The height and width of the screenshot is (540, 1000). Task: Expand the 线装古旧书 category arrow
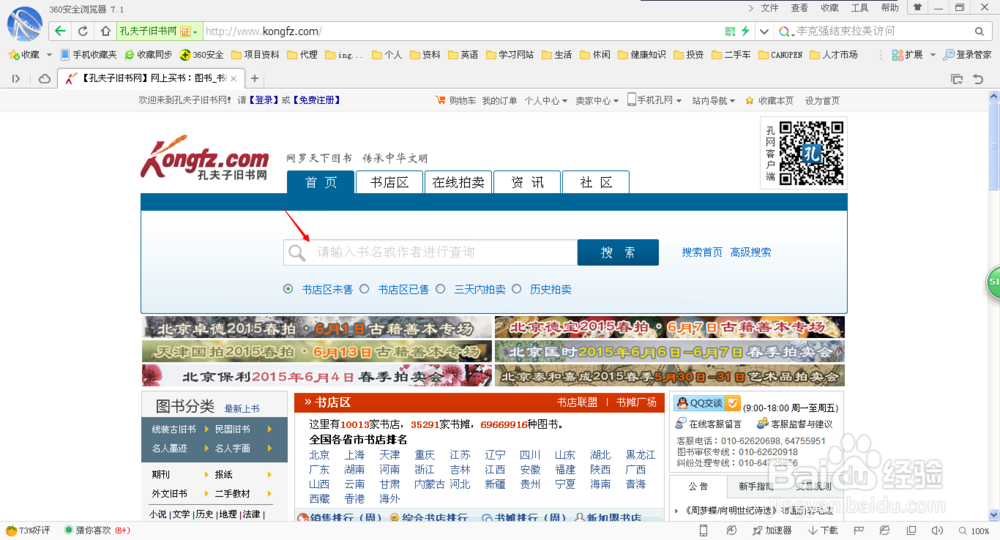pos(207,429)
